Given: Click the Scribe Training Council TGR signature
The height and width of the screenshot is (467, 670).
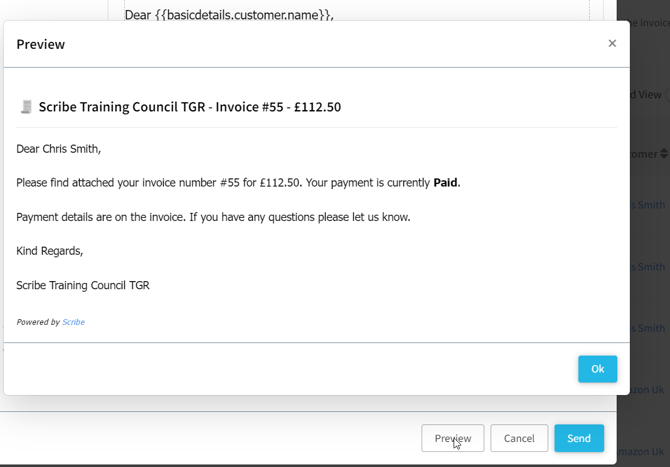Looking at the screenshot, I should pos(83,285).
